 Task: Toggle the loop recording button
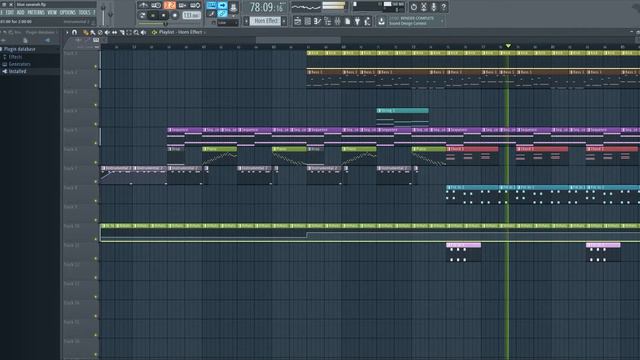(195, 5)
